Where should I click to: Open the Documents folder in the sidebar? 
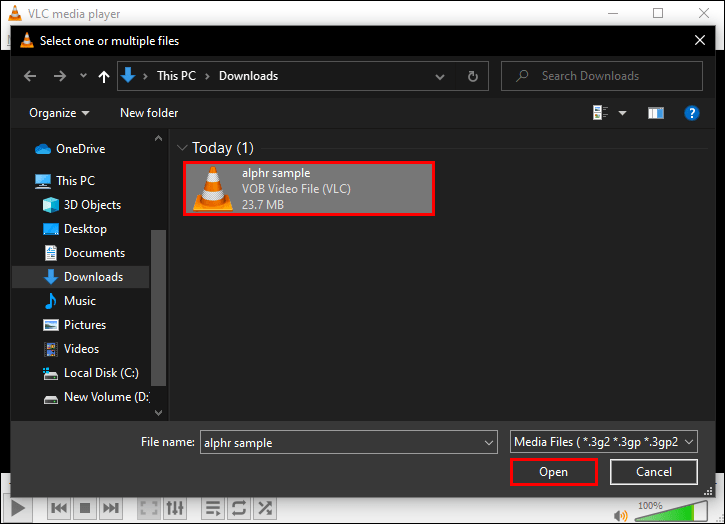[x=84, y=253]
